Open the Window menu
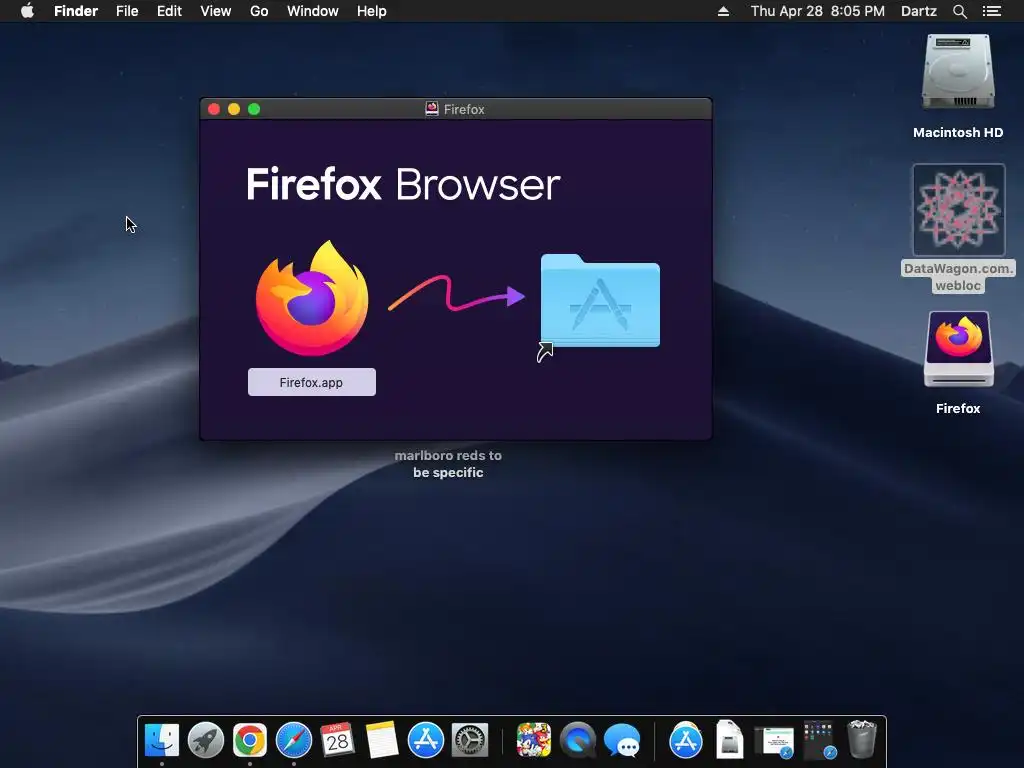1024x768 pixels. (313, 11)
